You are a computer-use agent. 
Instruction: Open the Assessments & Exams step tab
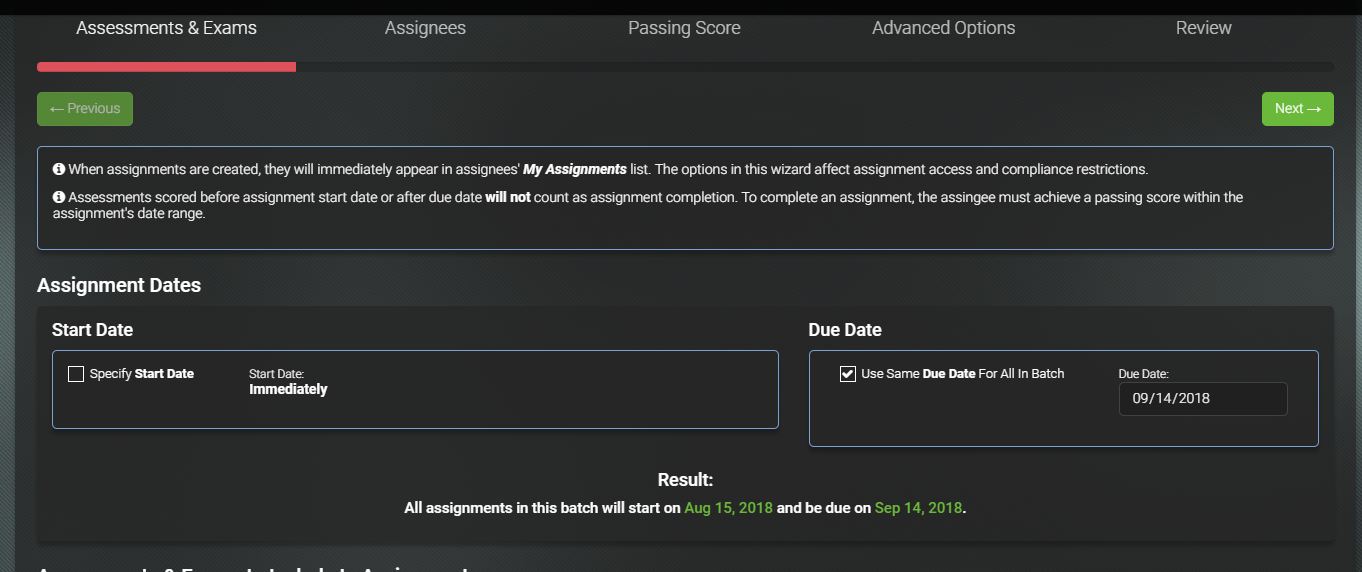tap(167, 28)
